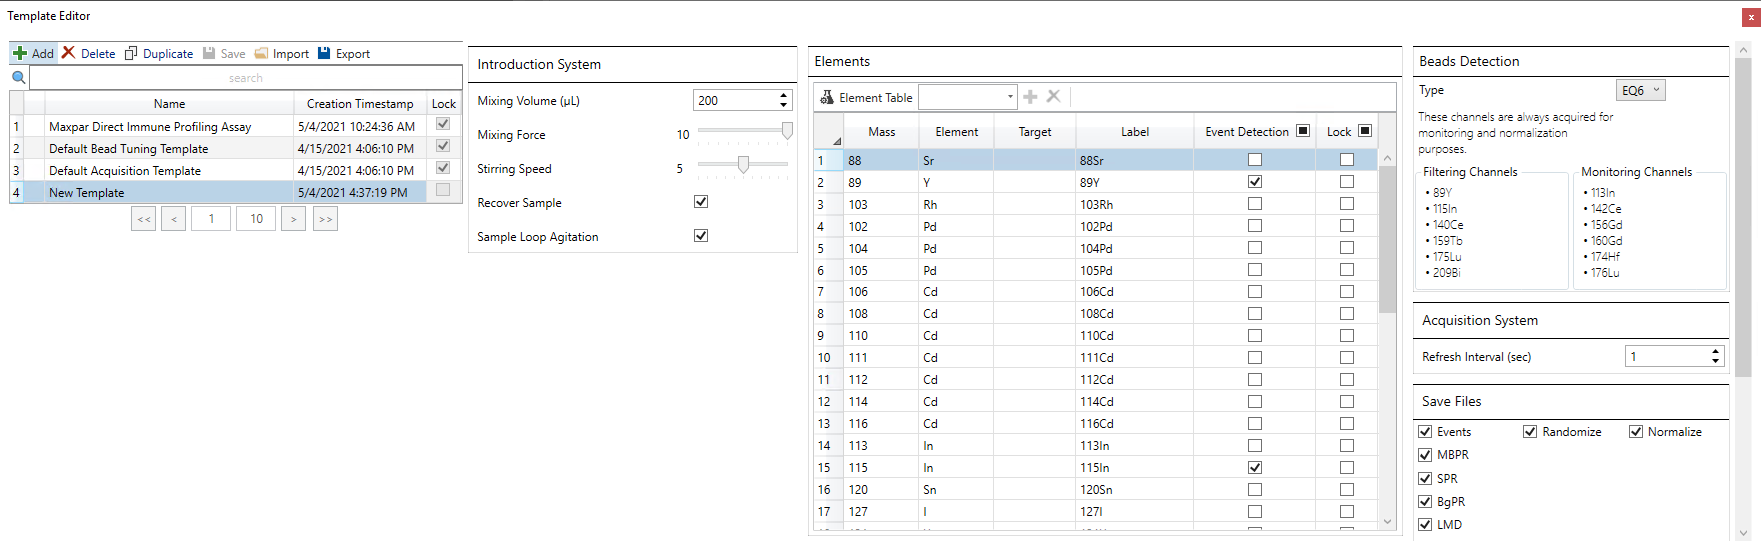Click the Elements table scroll up arrow
This screenshot has width=1761, height=548.
(1387, 159)
